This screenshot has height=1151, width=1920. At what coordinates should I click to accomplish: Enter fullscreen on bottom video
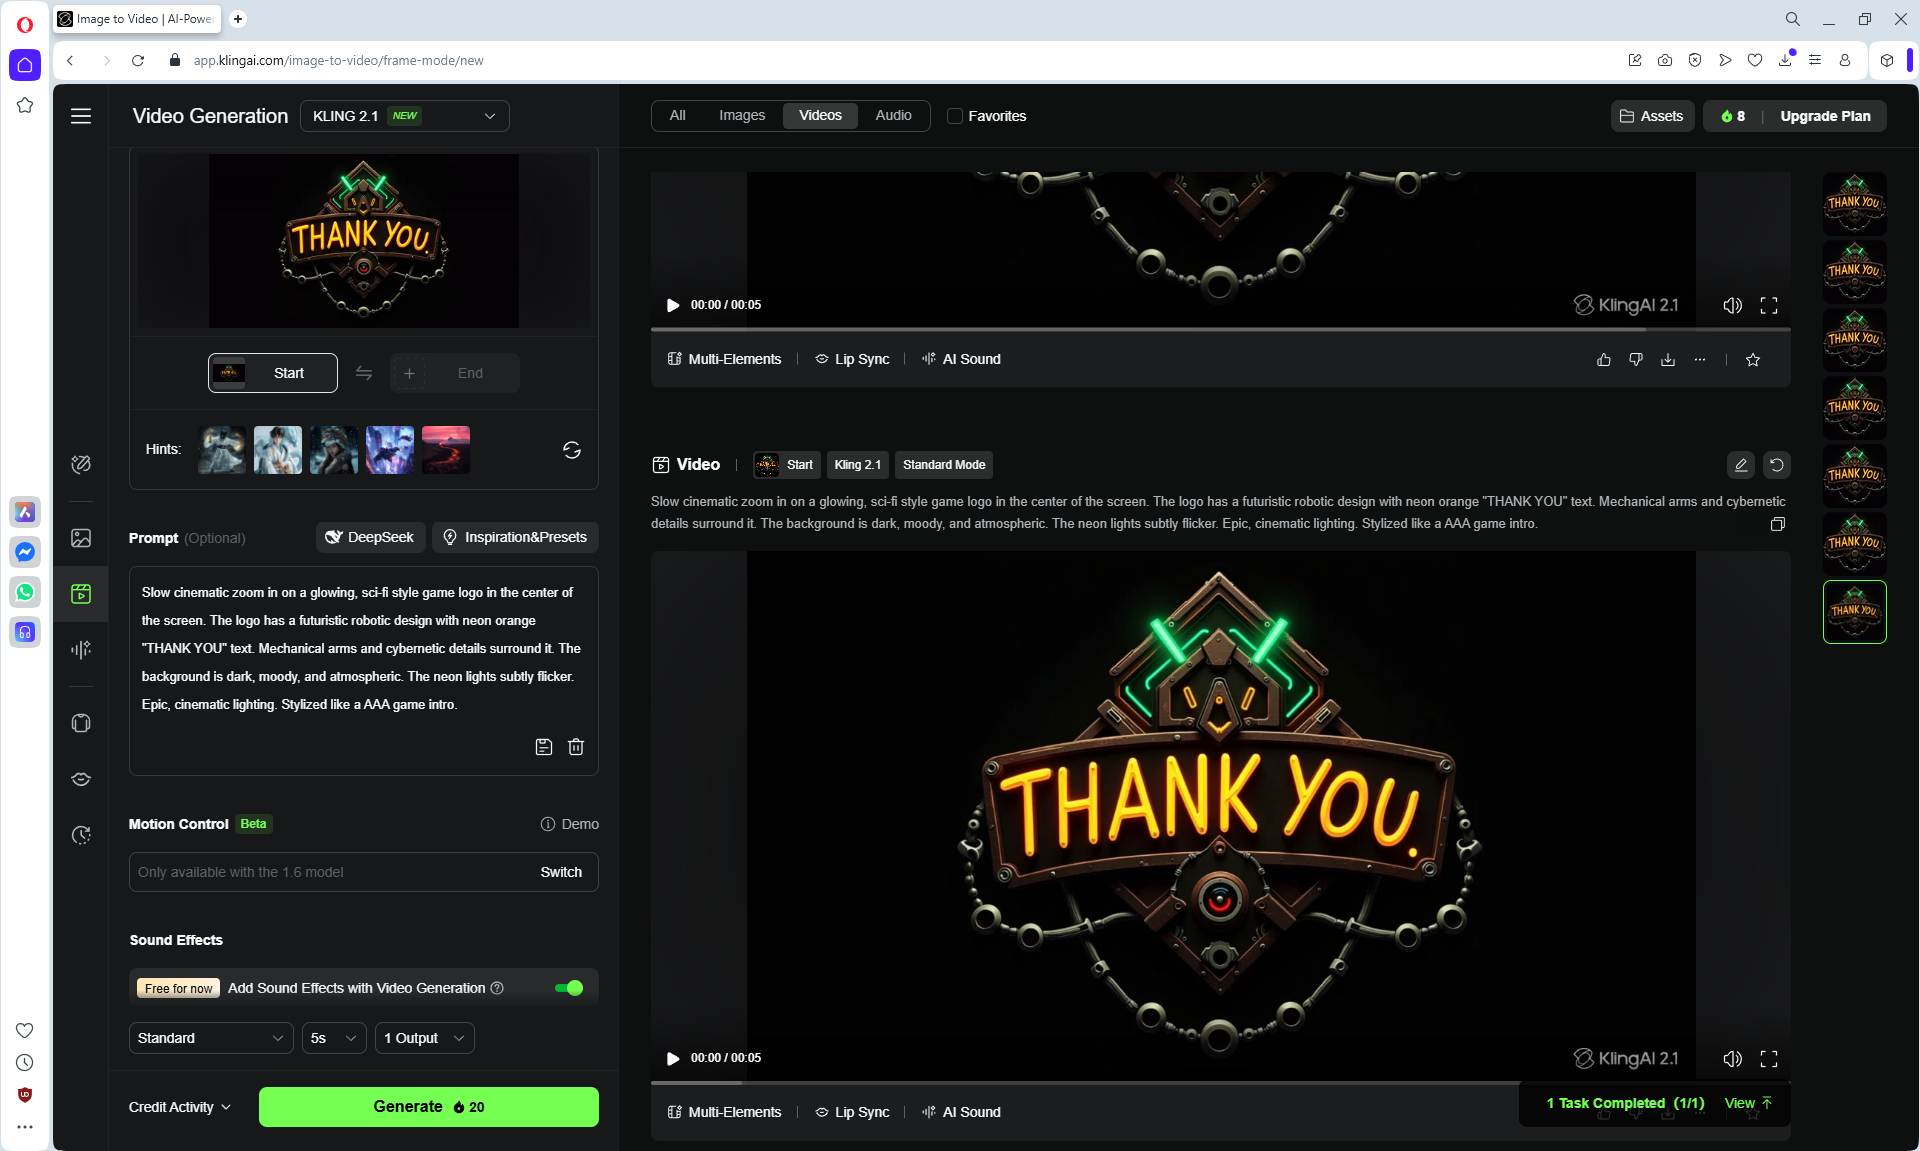1768,1058
